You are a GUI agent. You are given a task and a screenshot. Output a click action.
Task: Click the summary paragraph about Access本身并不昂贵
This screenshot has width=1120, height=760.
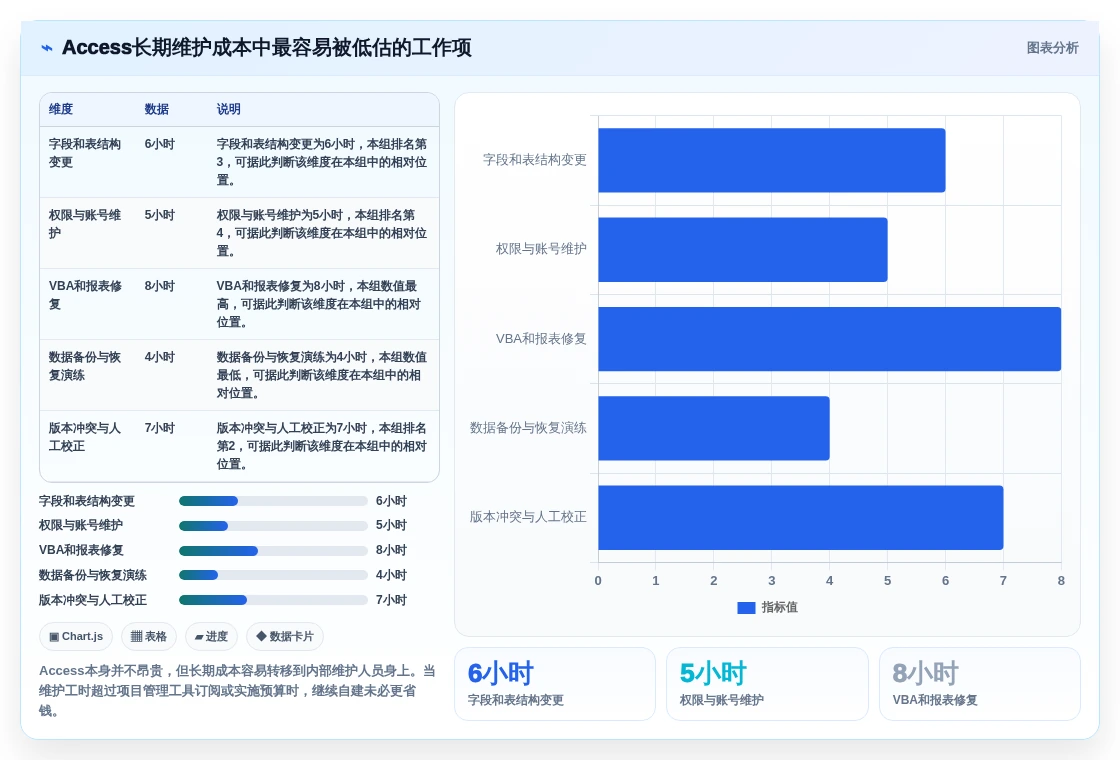pos(237,691)
